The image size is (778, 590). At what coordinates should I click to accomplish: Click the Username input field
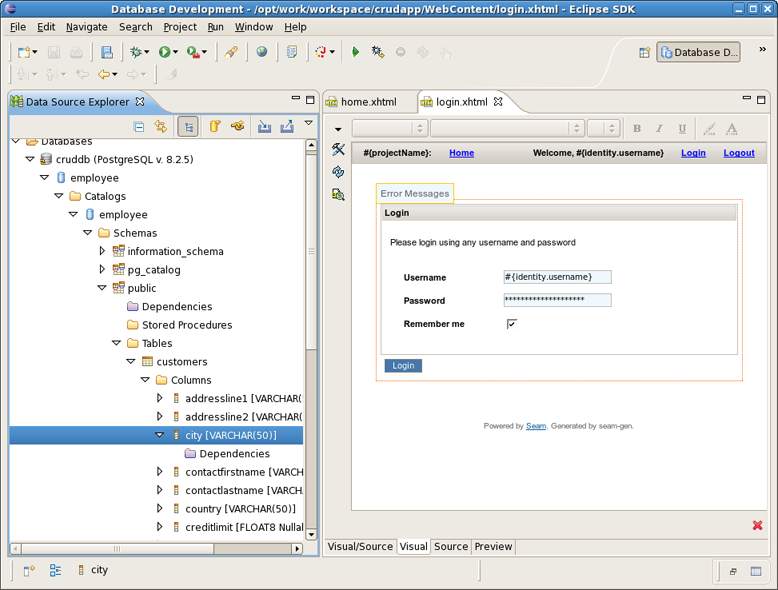[557, 277]
